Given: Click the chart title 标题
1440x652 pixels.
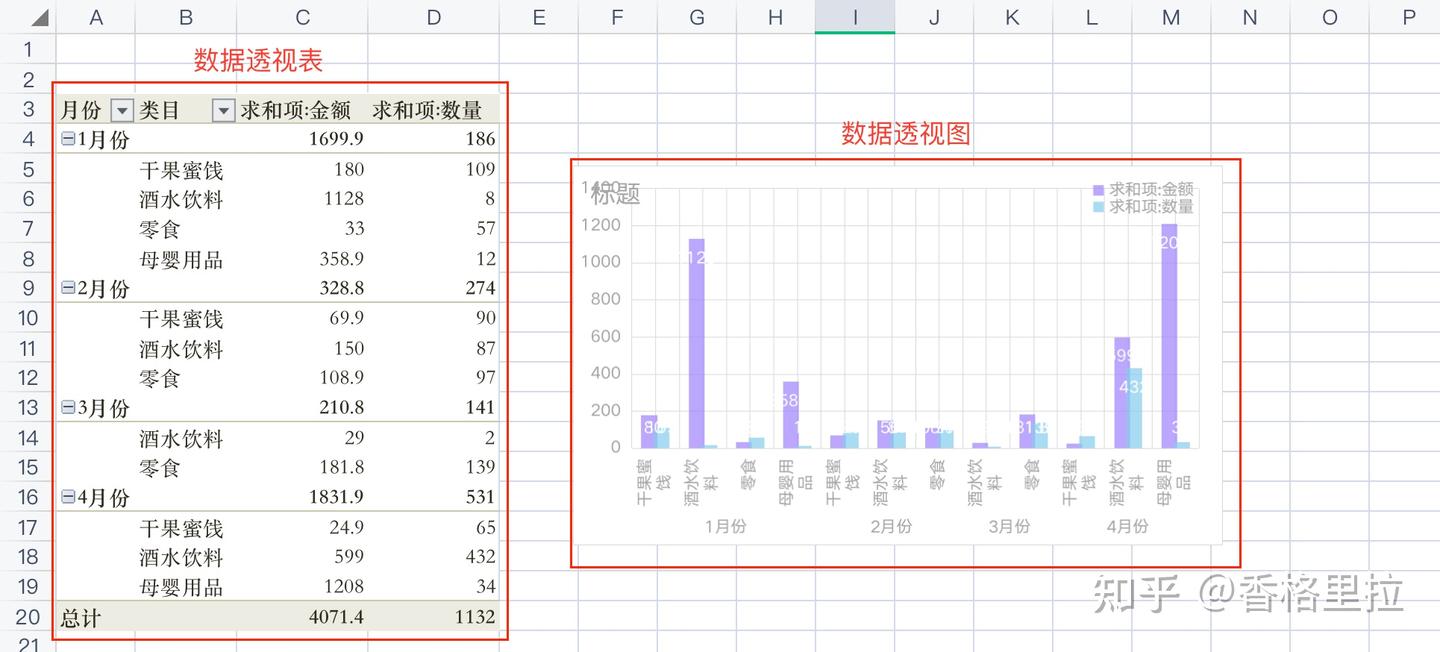Looking at the screenshot, I should click(616, 194).
